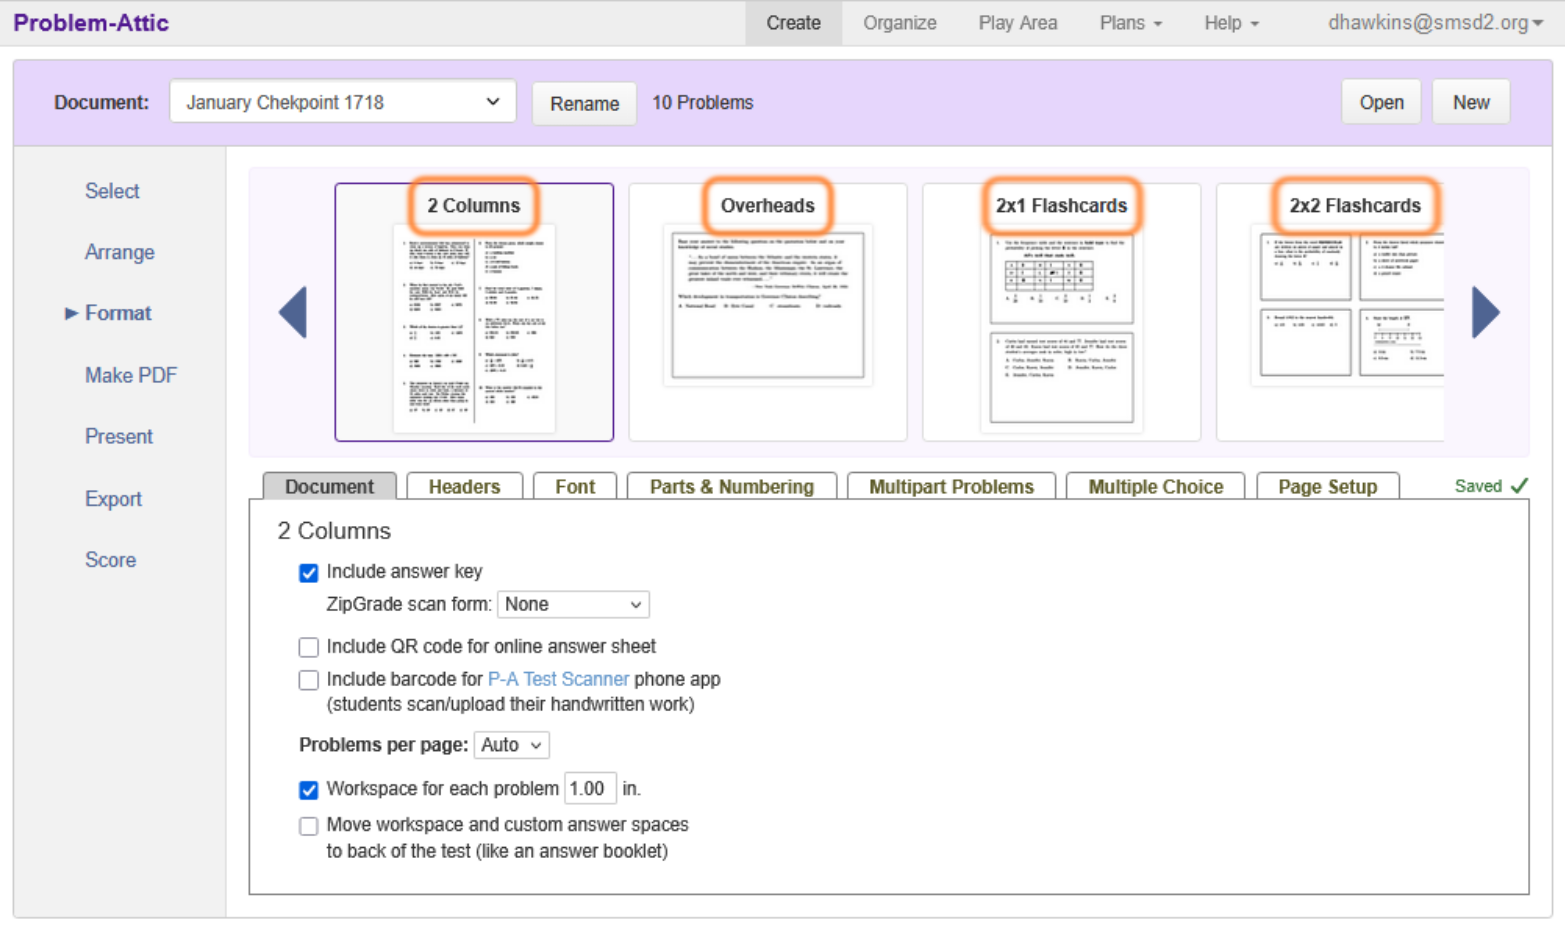Click Make PDF in the sidebar
Viewport: 1565px width, 926px height.
coord(131,374)
